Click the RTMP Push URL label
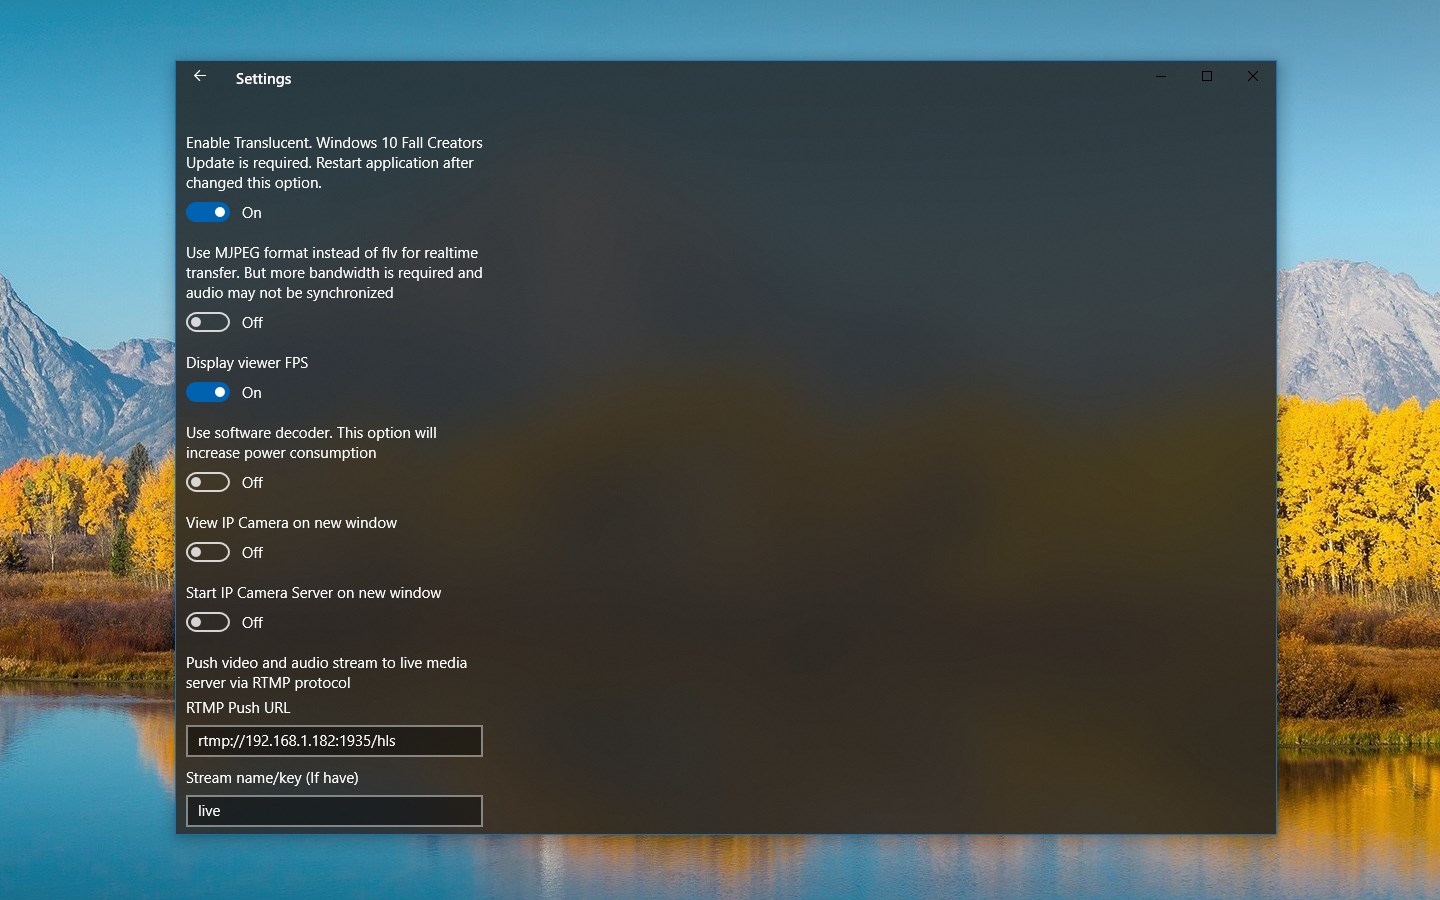Screen dimensions: 1440x900 [238, 708]
